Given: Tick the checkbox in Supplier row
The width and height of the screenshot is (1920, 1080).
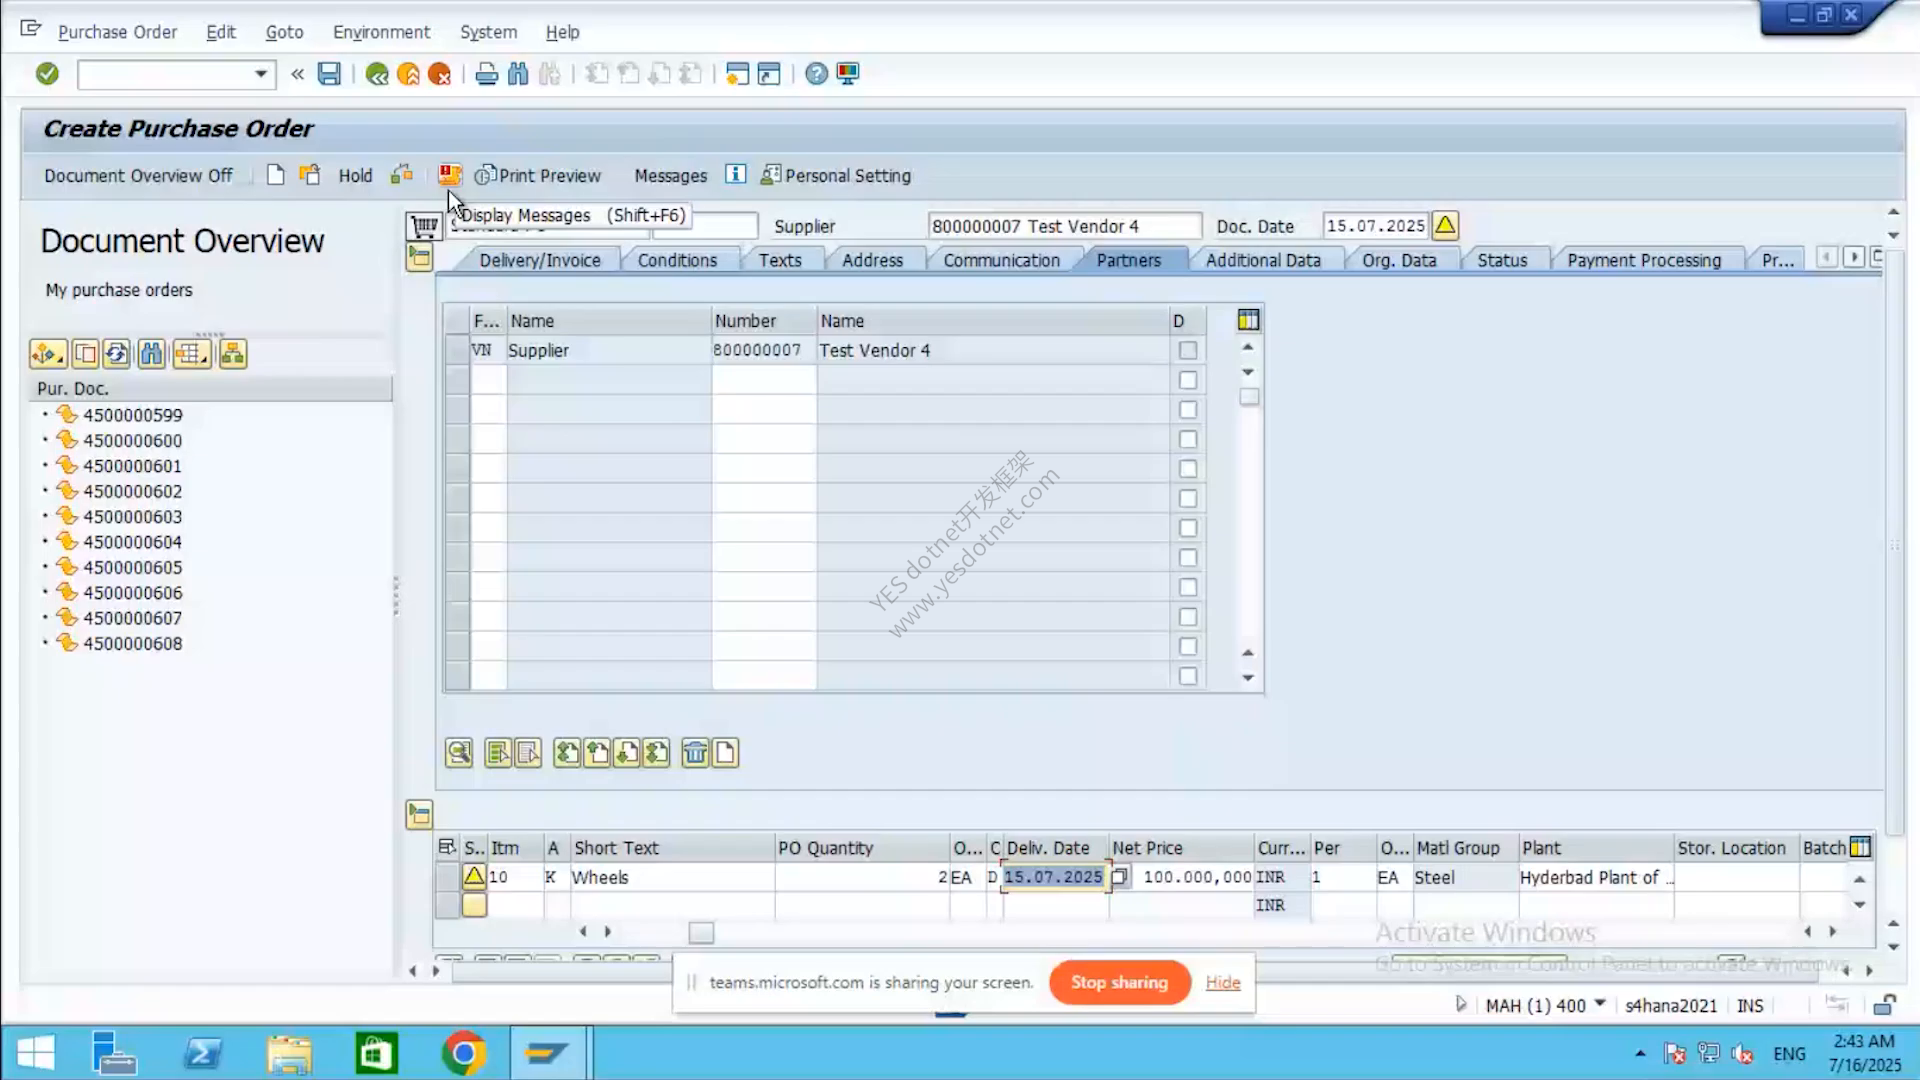Looking at the screenshot, I should point(1188,351).
